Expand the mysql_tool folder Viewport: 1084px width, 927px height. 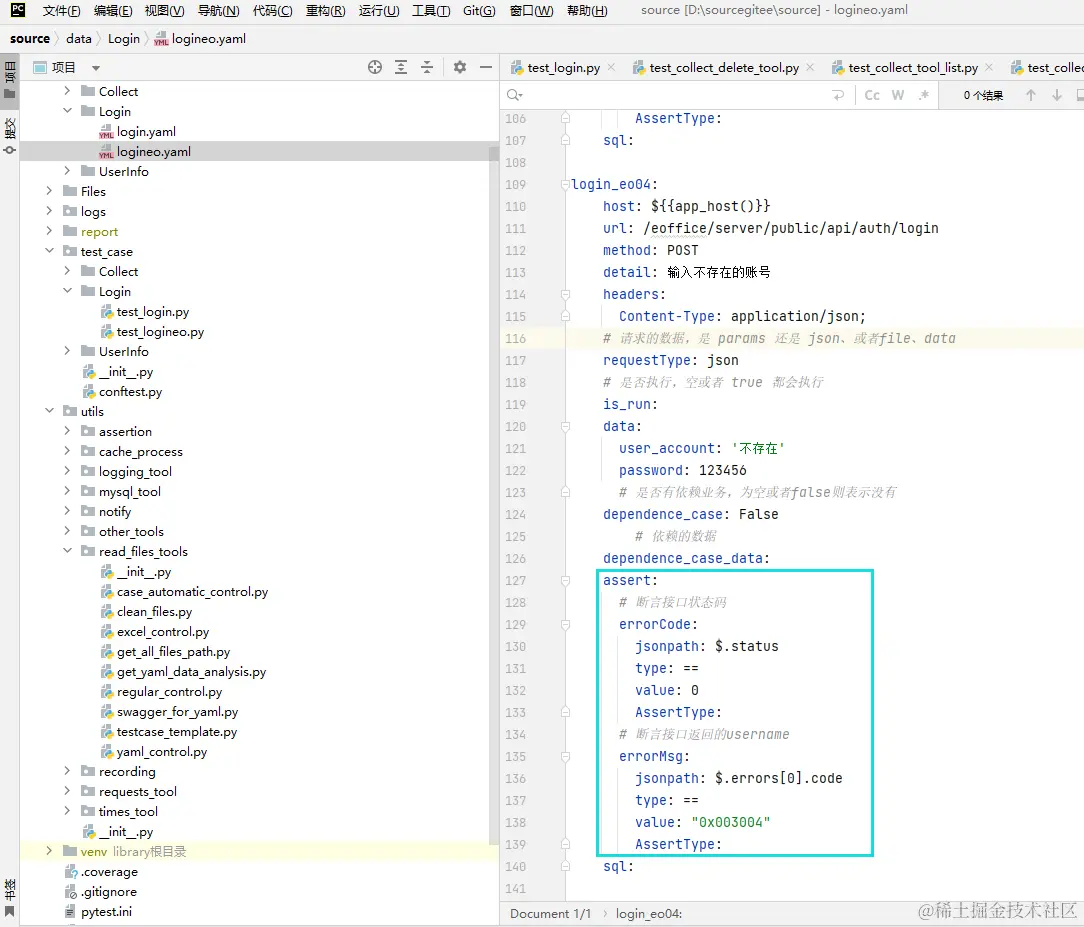[67, 491]
